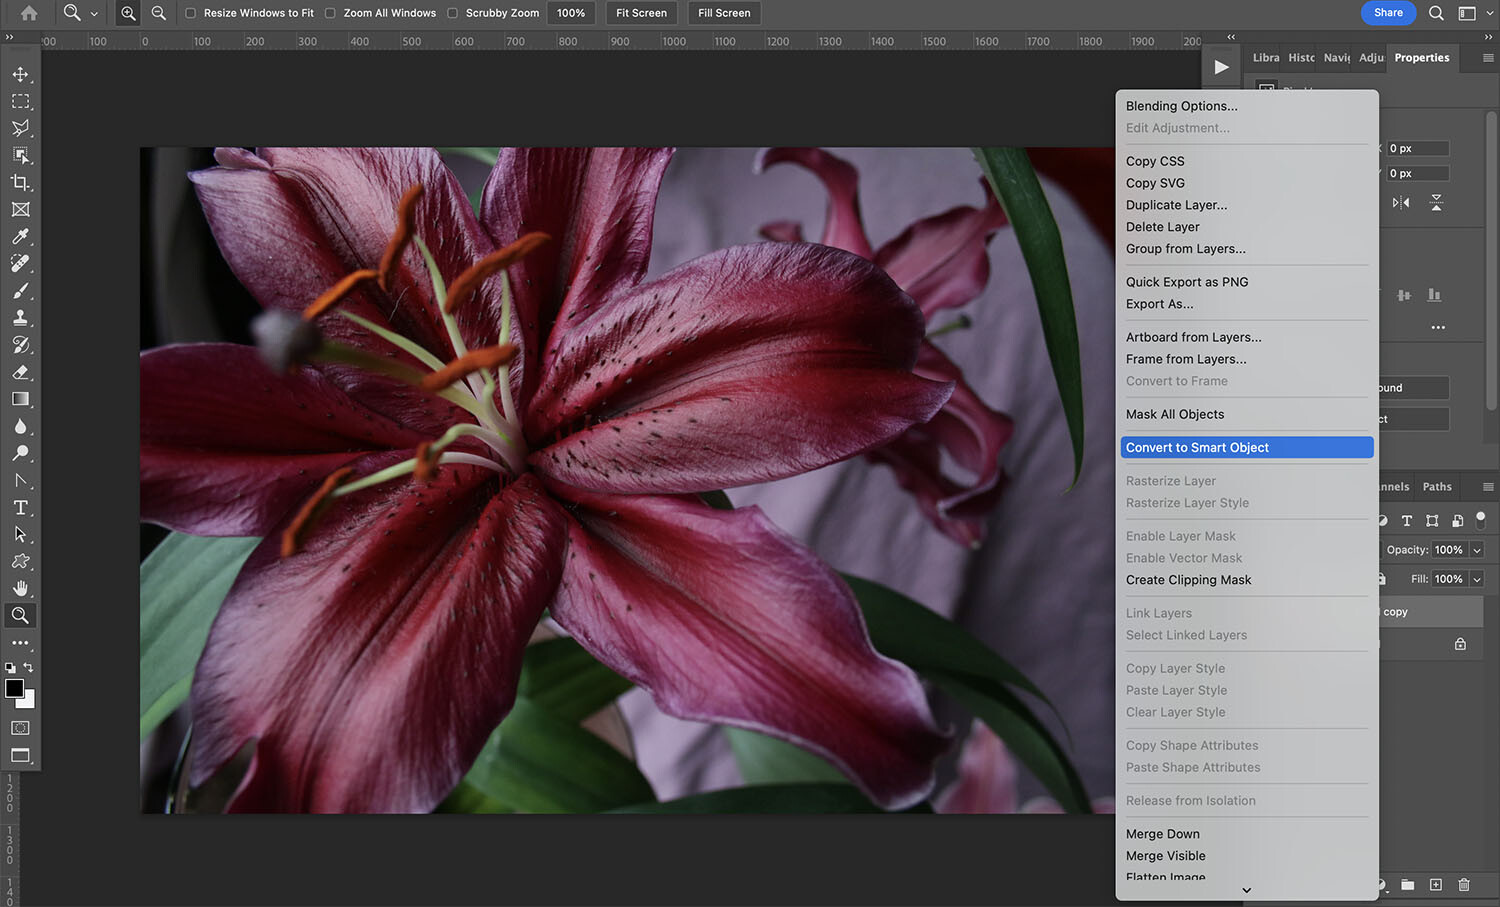Pick the Clone Stamp tool
This screenshot has height=907, width=1500.
[20, 317]
